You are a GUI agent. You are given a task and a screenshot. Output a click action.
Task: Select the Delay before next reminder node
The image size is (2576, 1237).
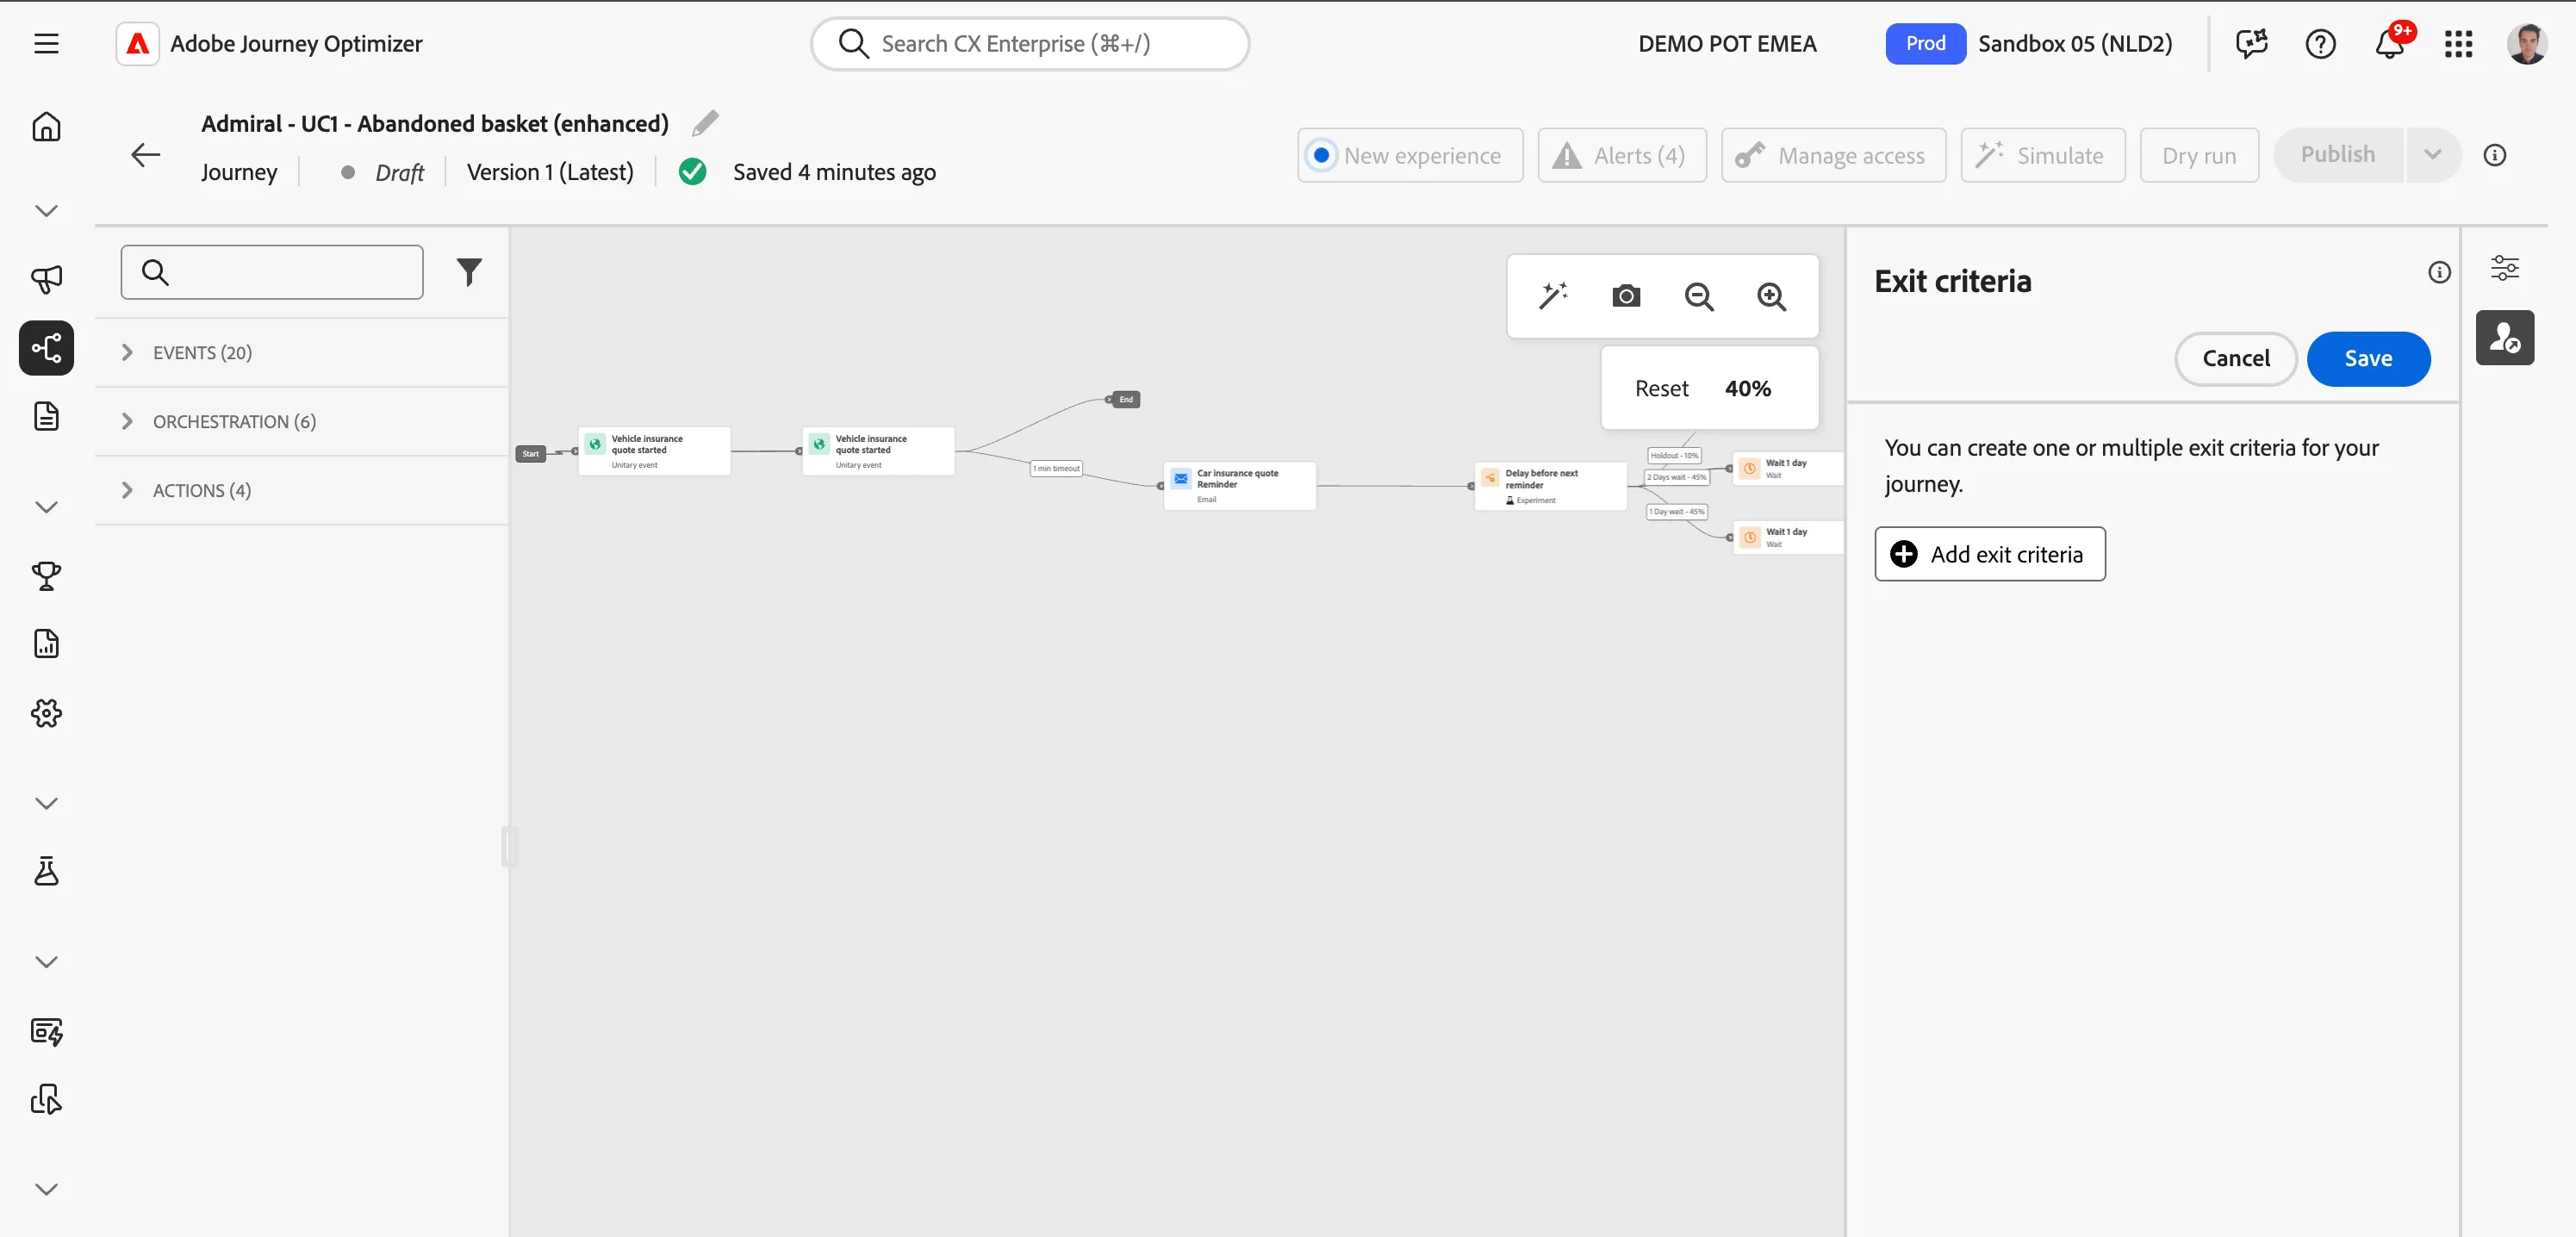click(1550, 486)
